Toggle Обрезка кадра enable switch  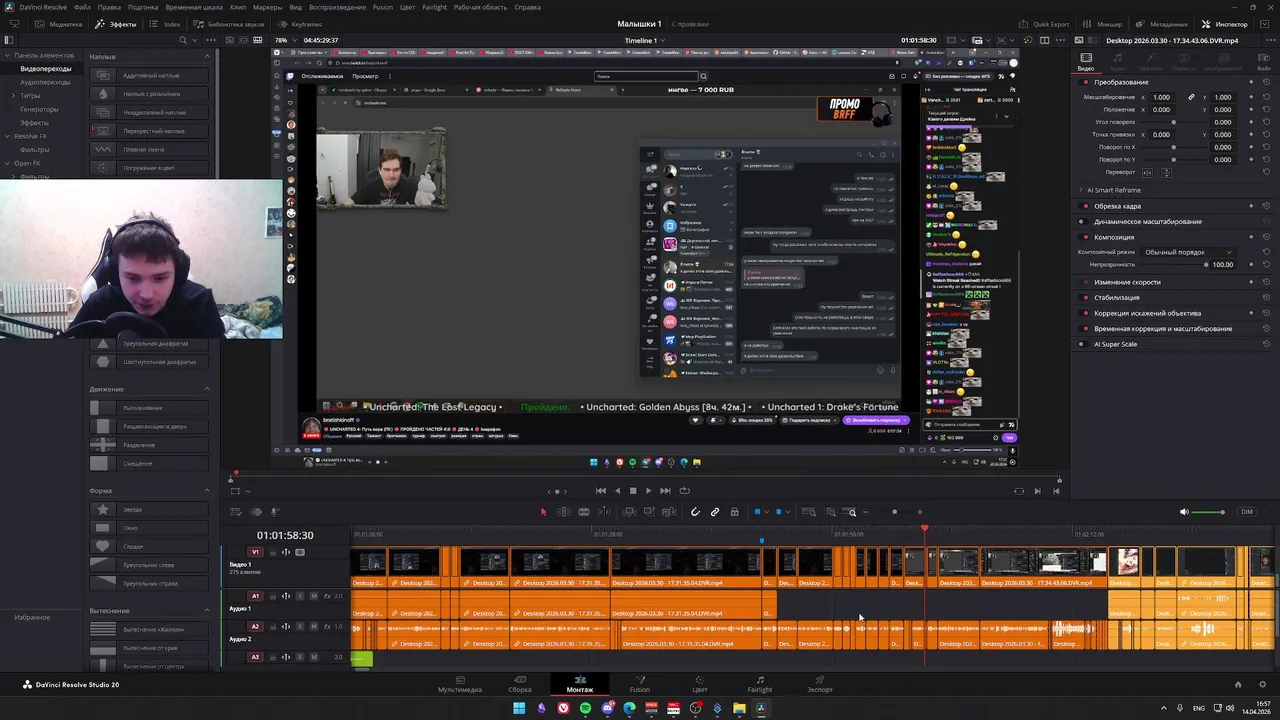coord(1084,206)
